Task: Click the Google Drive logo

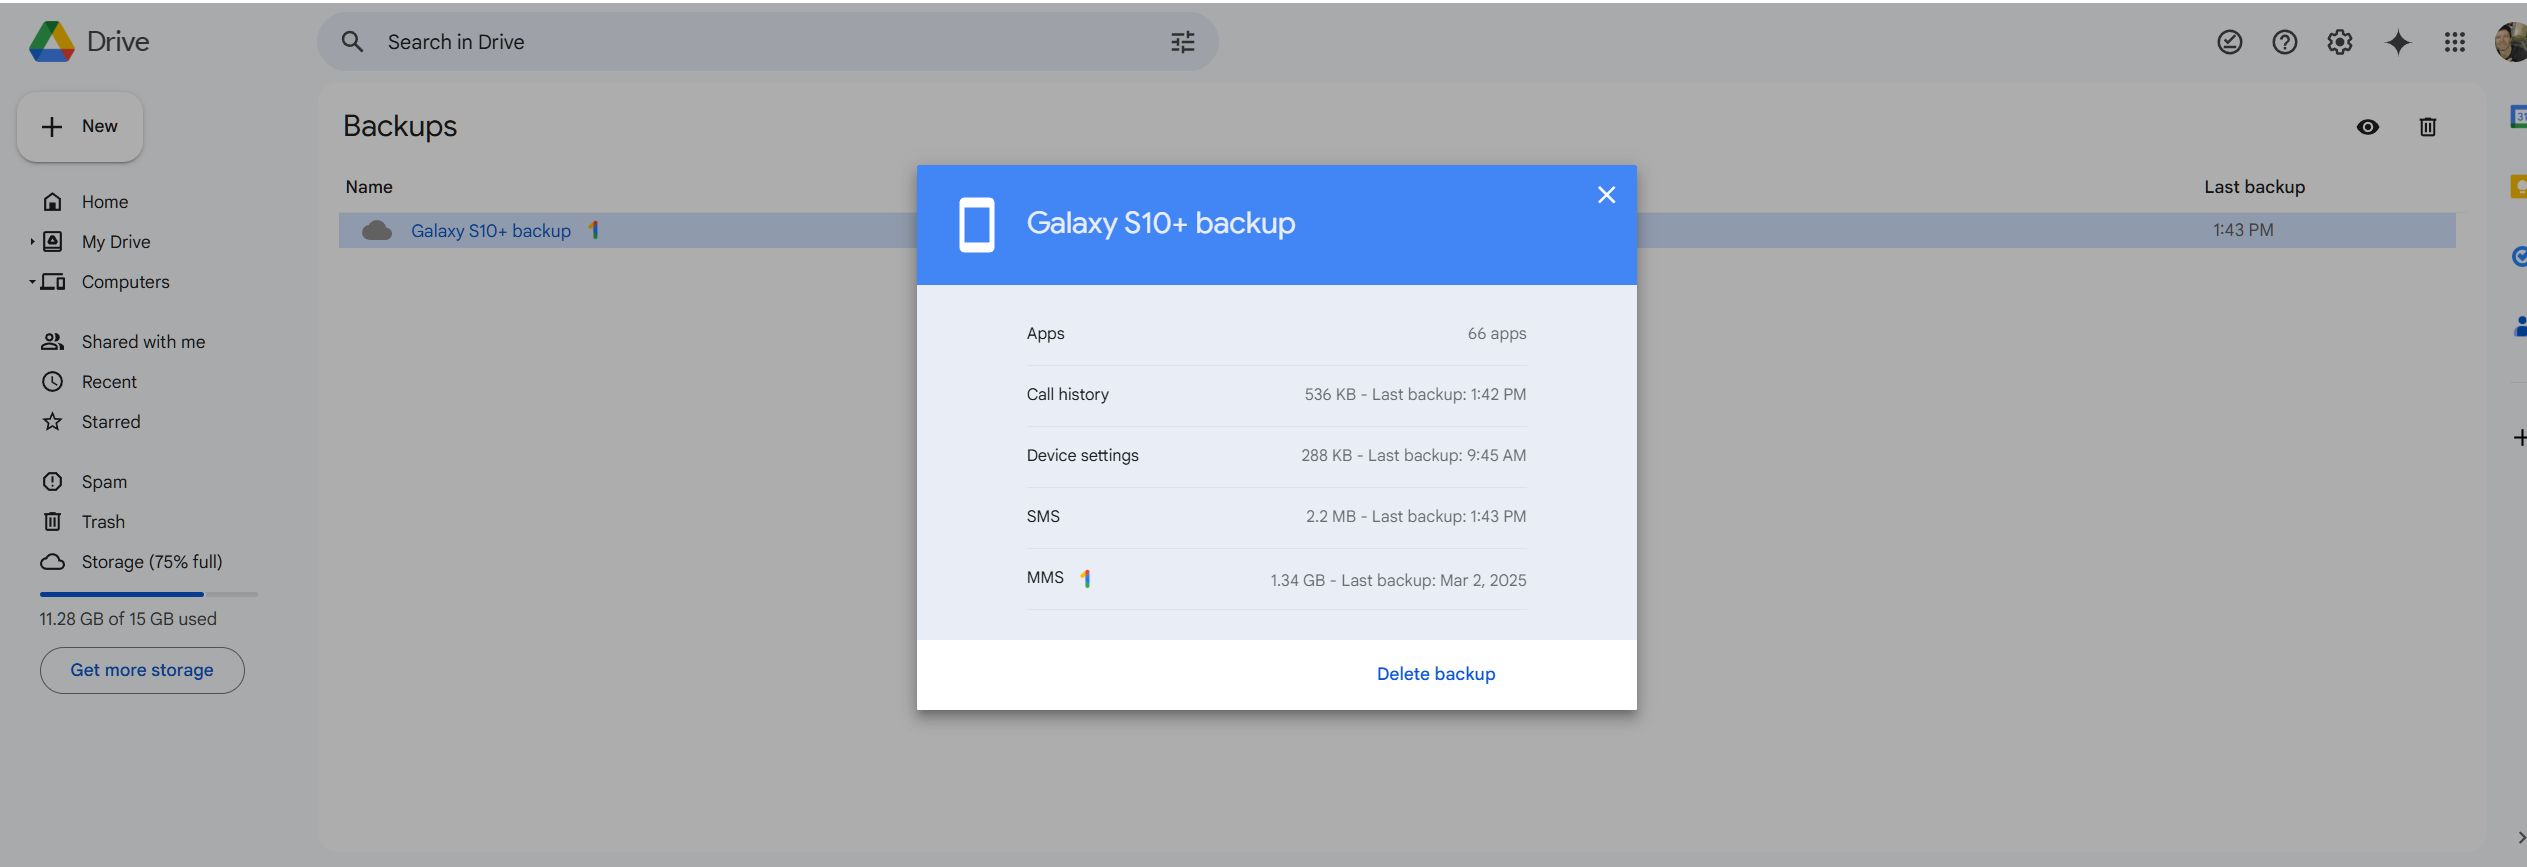Action: (52, 42)
